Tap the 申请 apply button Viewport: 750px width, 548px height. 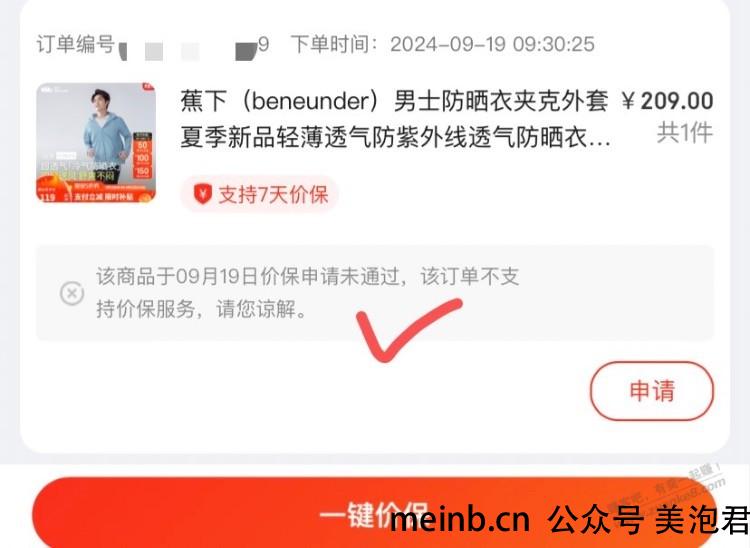651,391
